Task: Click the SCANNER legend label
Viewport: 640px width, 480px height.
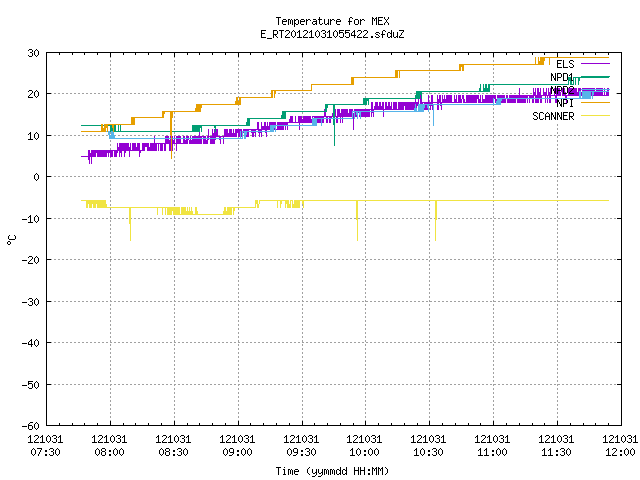Action: pyautogui.click(x=553, y=116)
